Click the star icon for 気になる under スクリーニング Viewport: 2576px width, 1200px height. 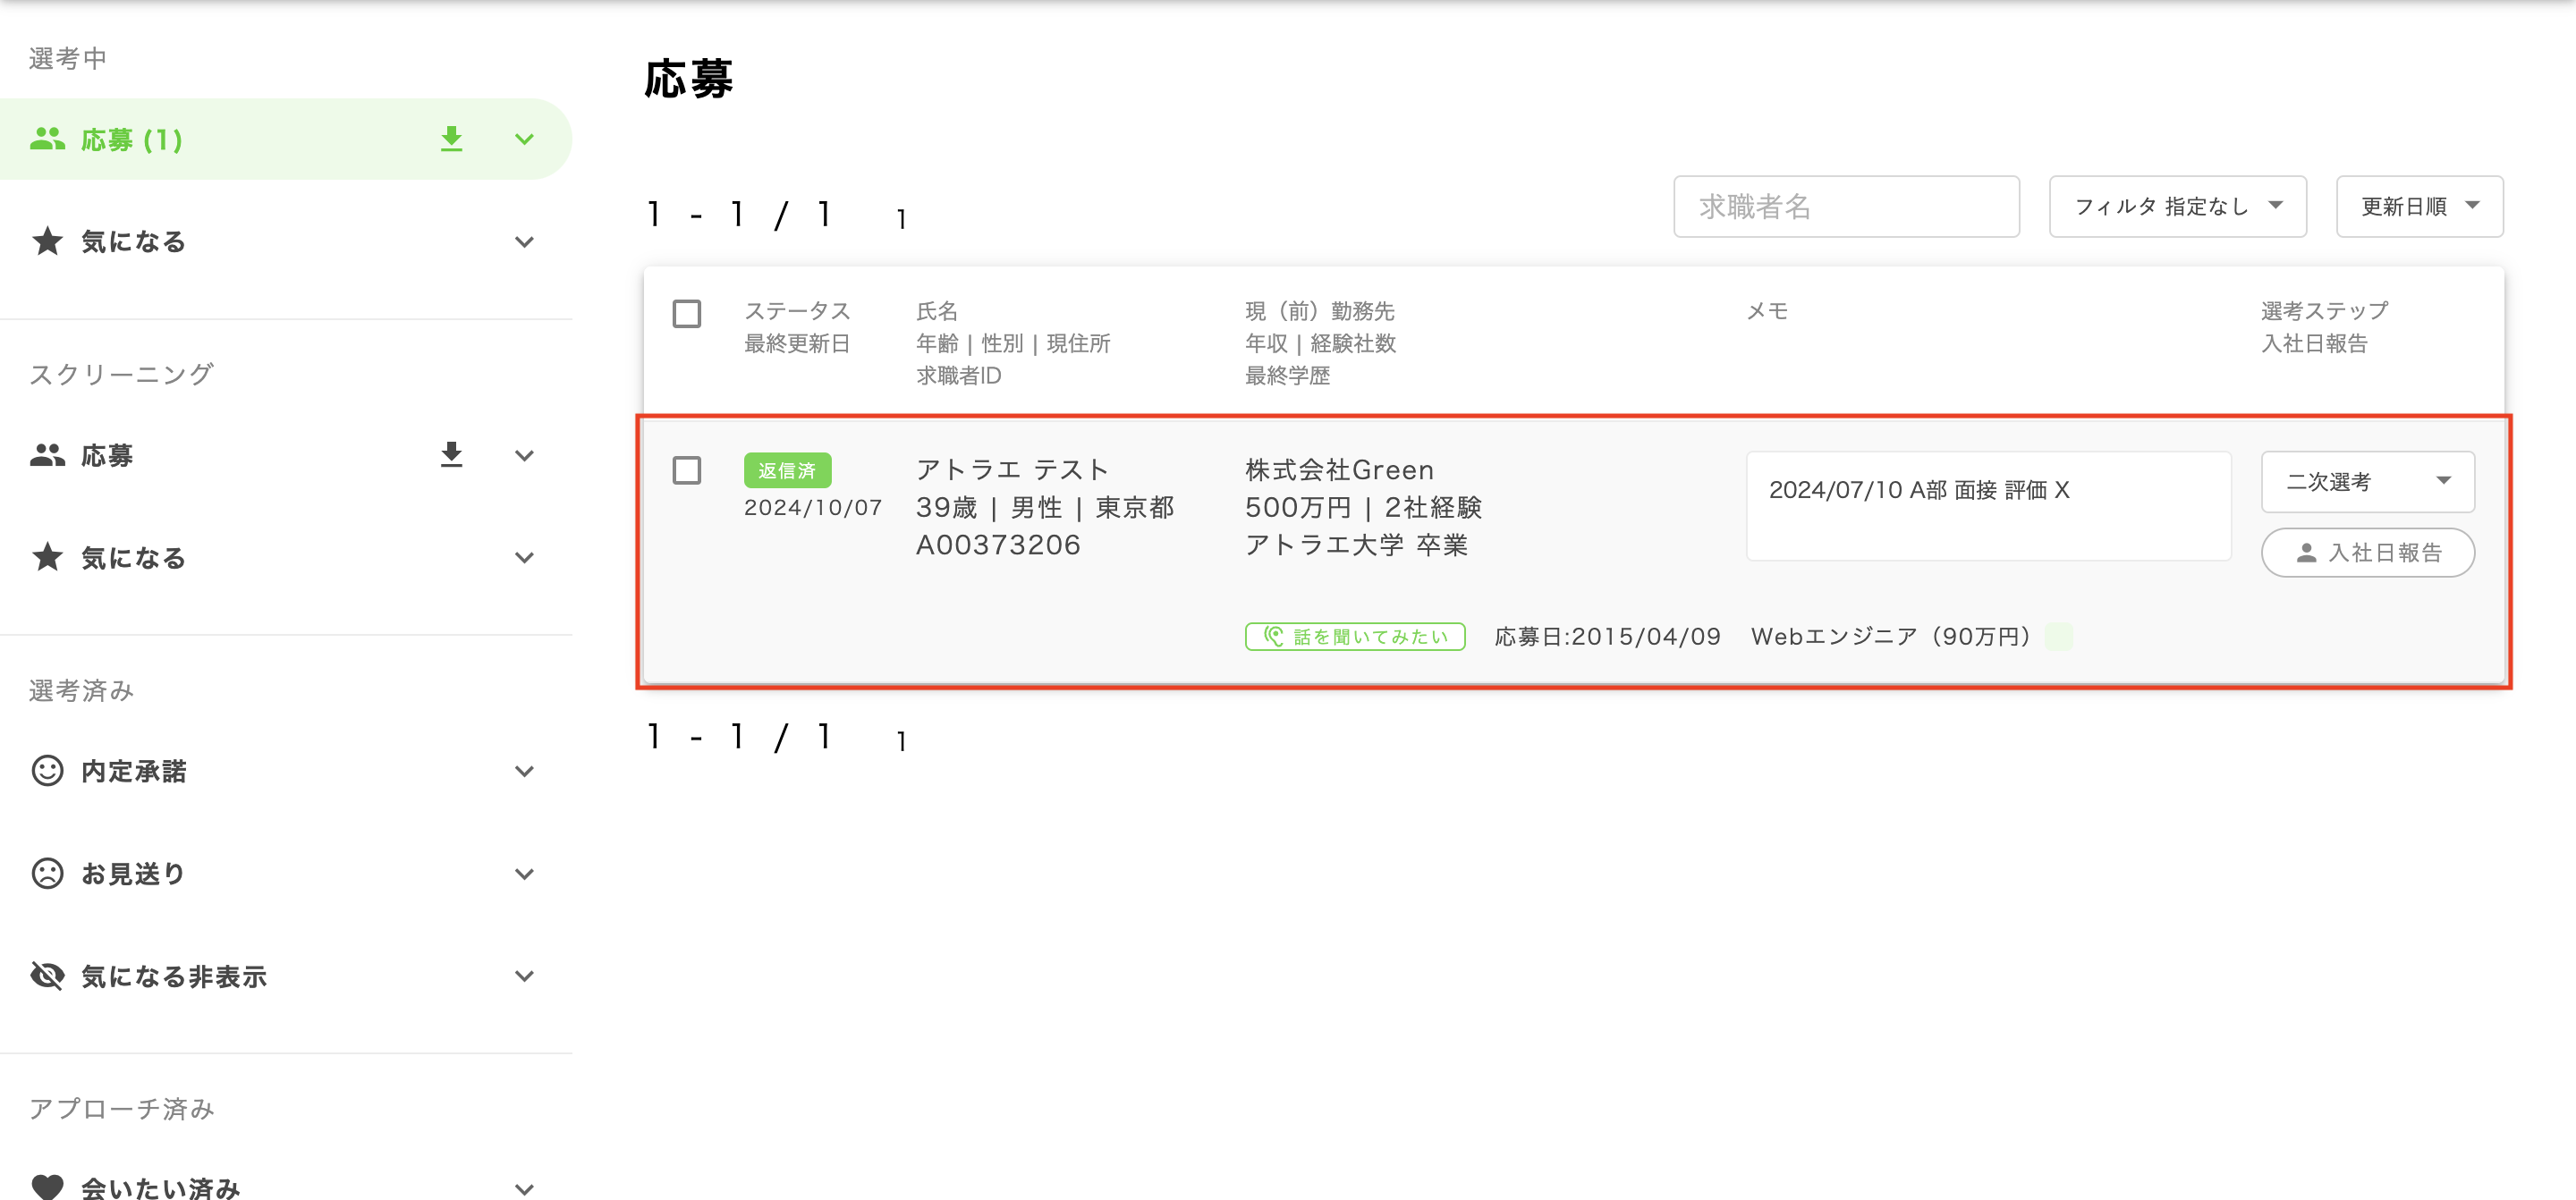click(x=47, y=557)
